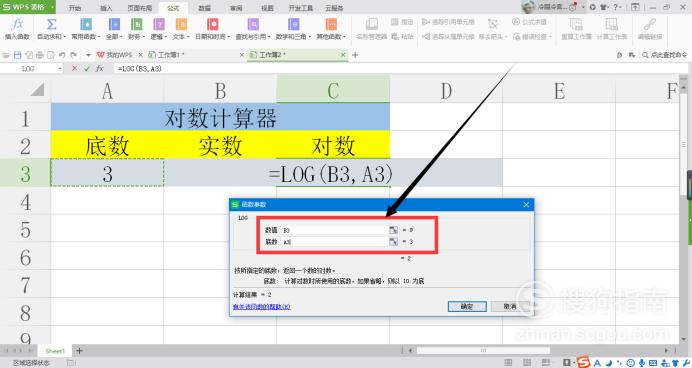Select cell A3 containing 3

[x=107, y=173]
